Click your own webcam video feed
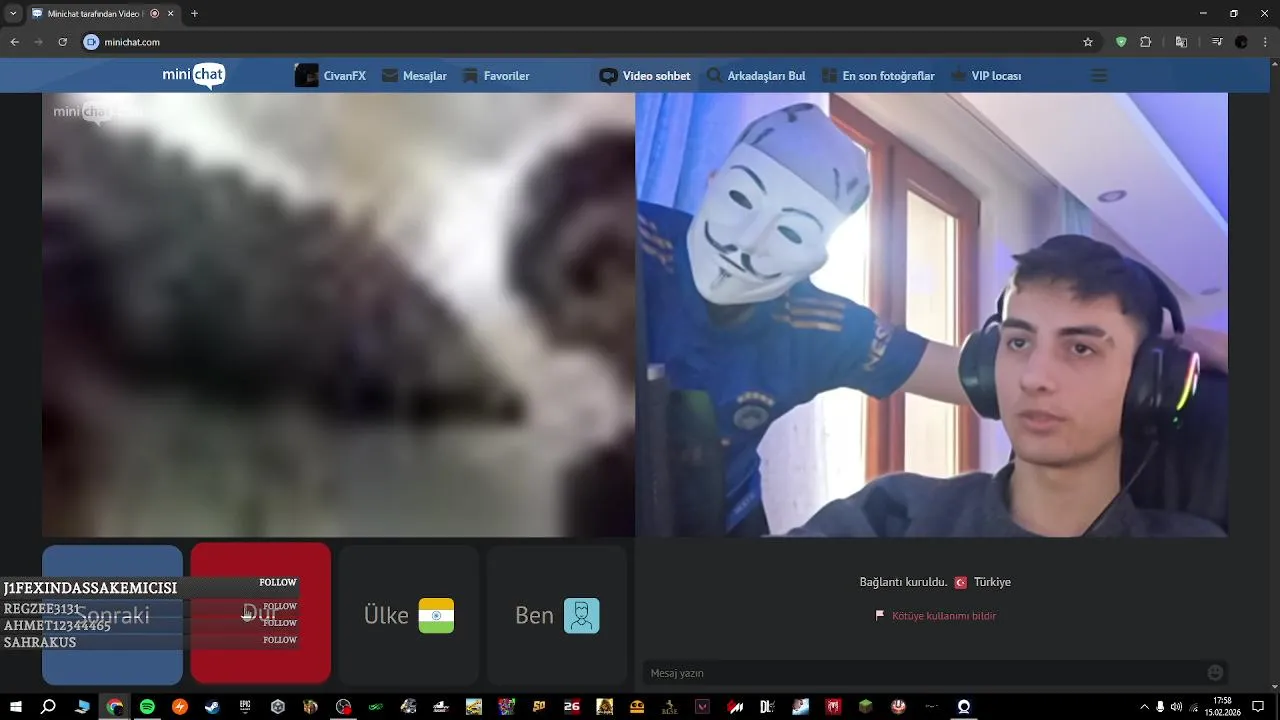Viewport: 1280px width, 720px height. pos(932,315)
